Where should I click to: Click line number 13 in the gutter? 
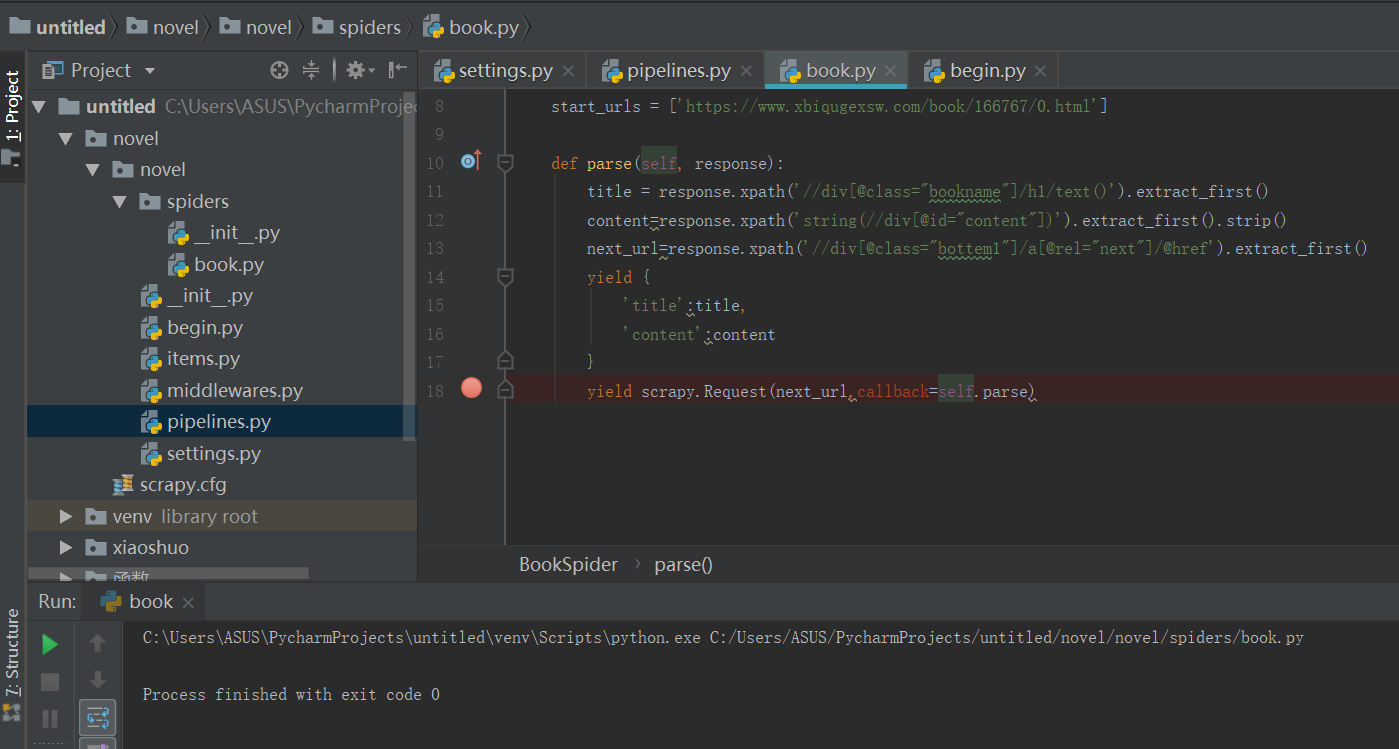[x=434, y=248]
